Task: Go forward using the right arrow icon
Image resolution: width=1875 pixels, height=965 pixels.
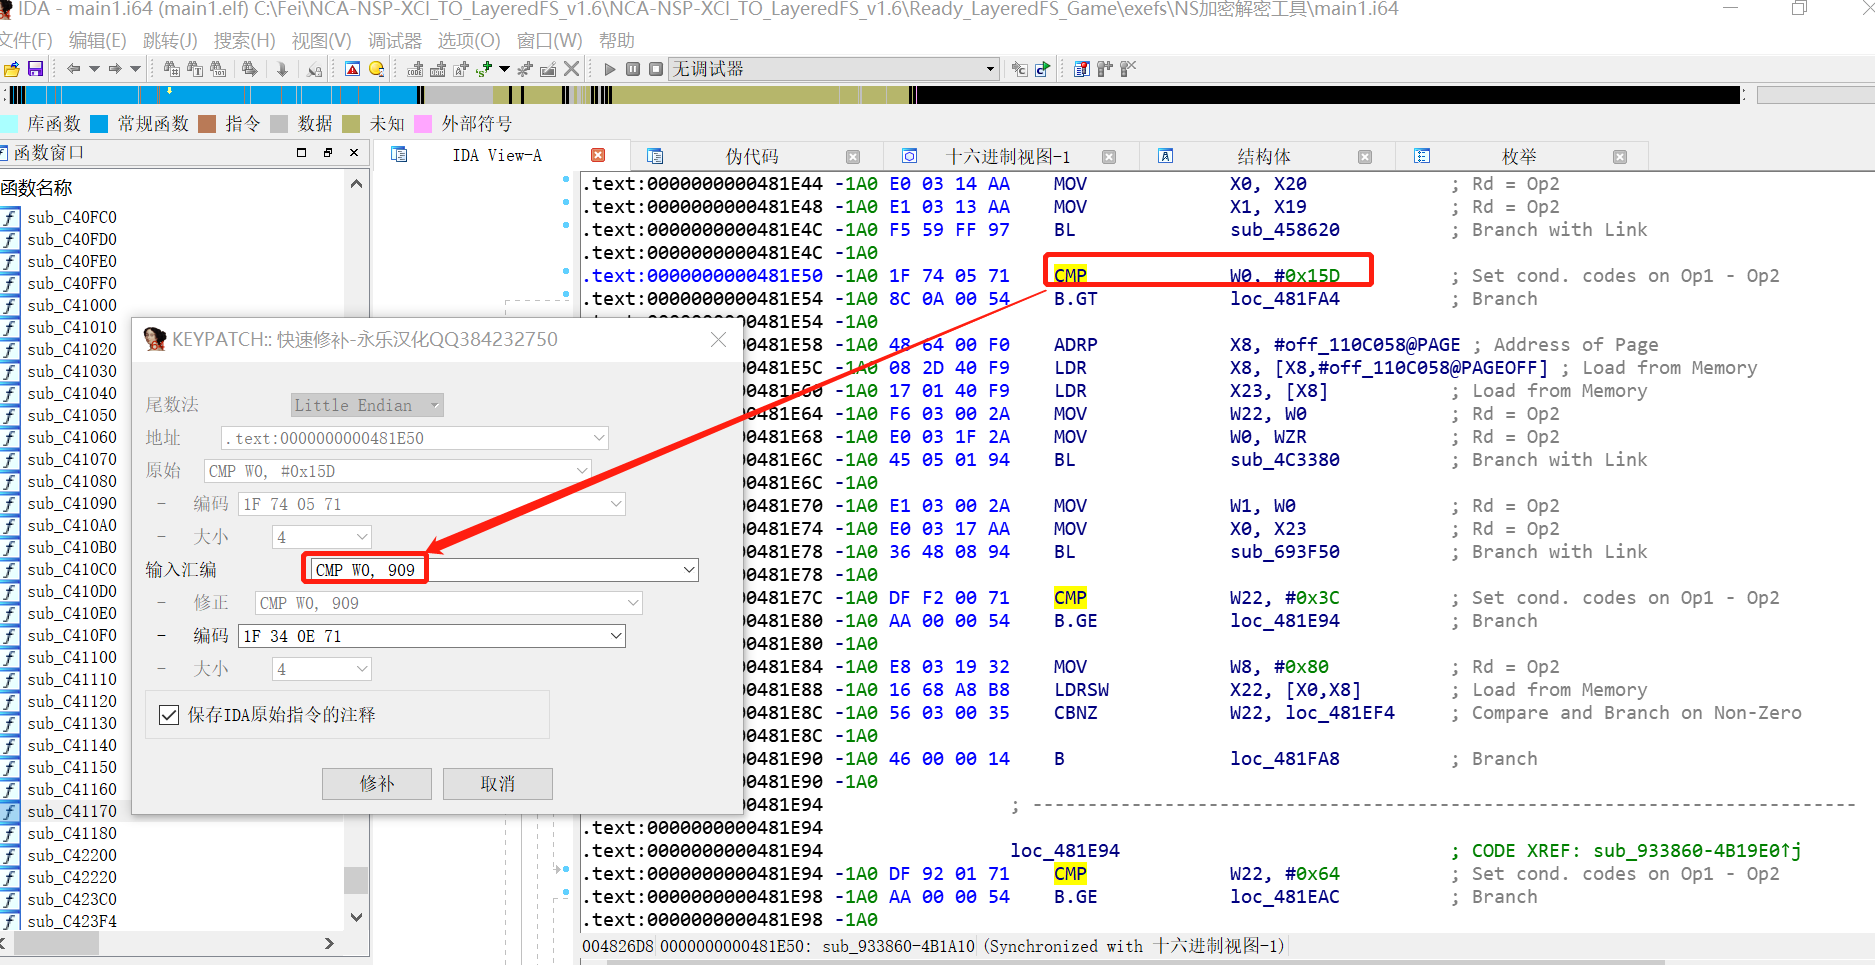Action: [x=115, y=69]
